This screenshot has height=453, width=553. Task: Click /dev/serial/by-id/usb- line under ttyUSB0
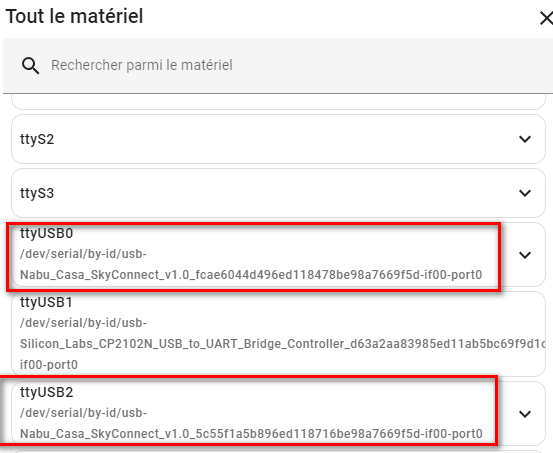83,254
